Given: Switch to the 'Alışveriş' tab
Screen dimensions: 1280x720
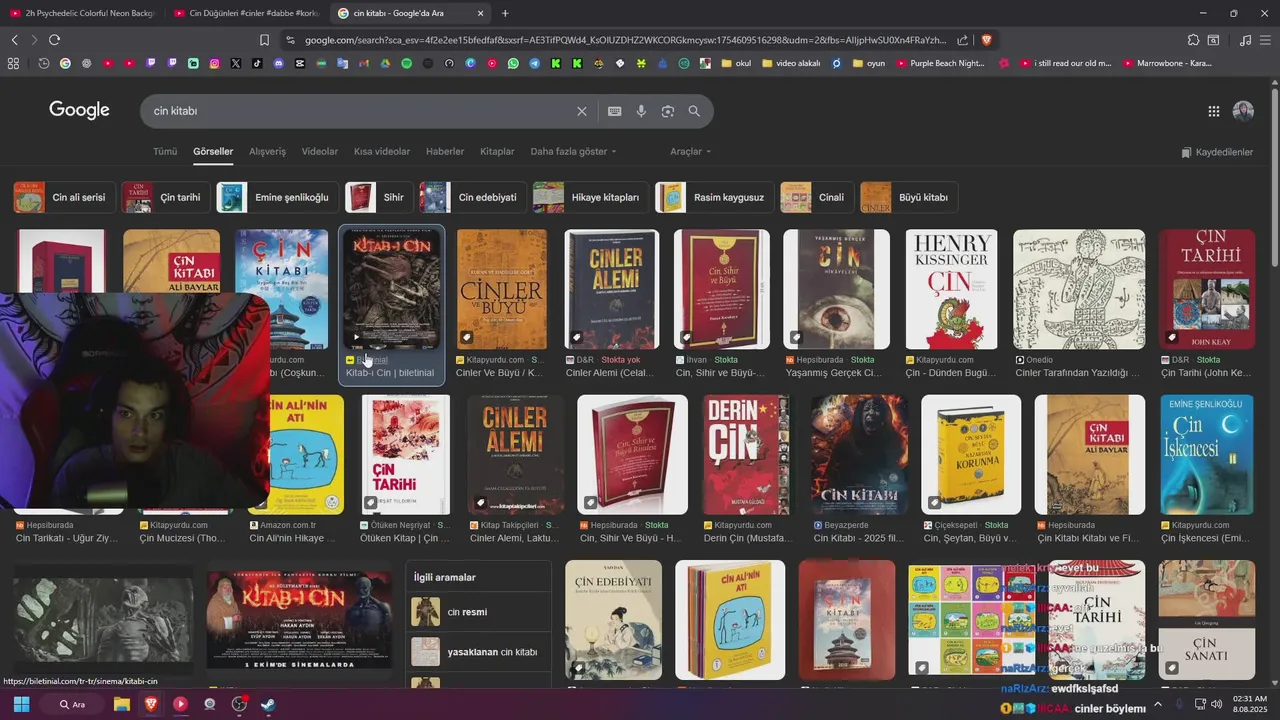Looking at the screenshot, I should point(267,152).
